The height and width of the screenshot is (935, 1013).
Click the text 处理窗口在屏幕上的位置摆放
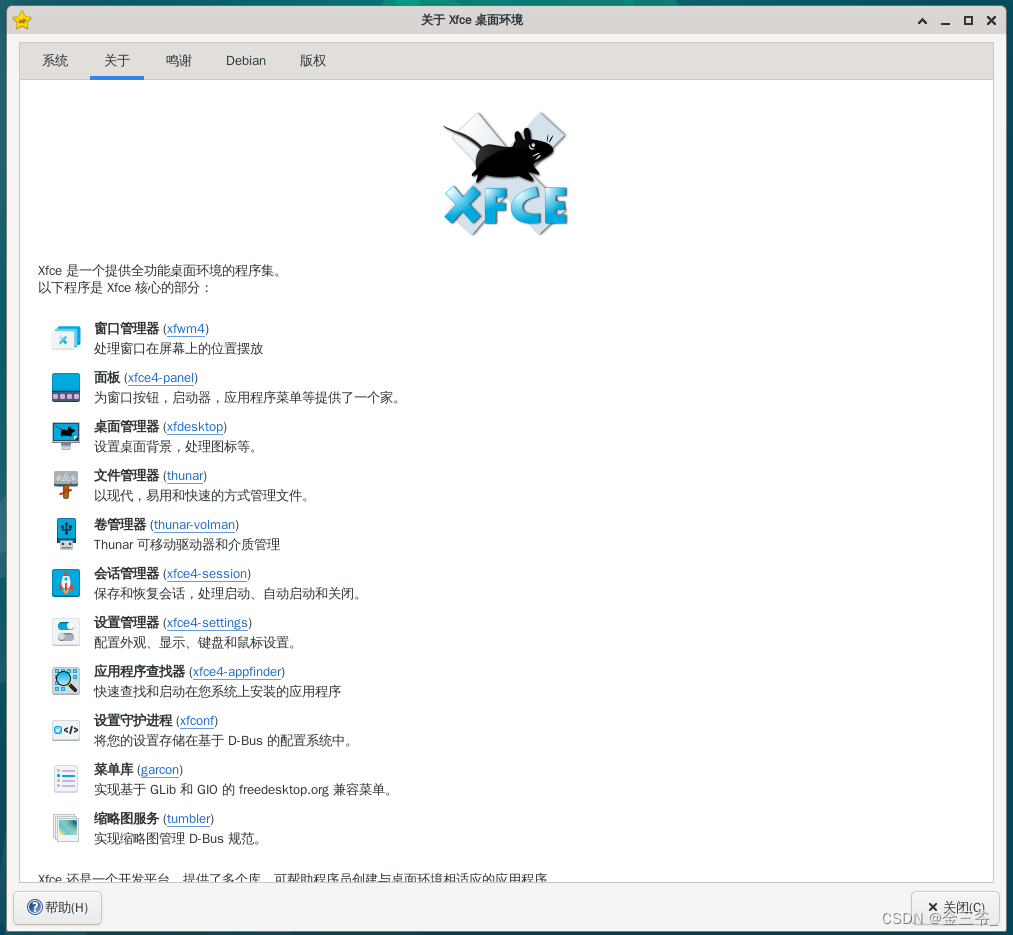pyautogui.click(x=178, y=349)
